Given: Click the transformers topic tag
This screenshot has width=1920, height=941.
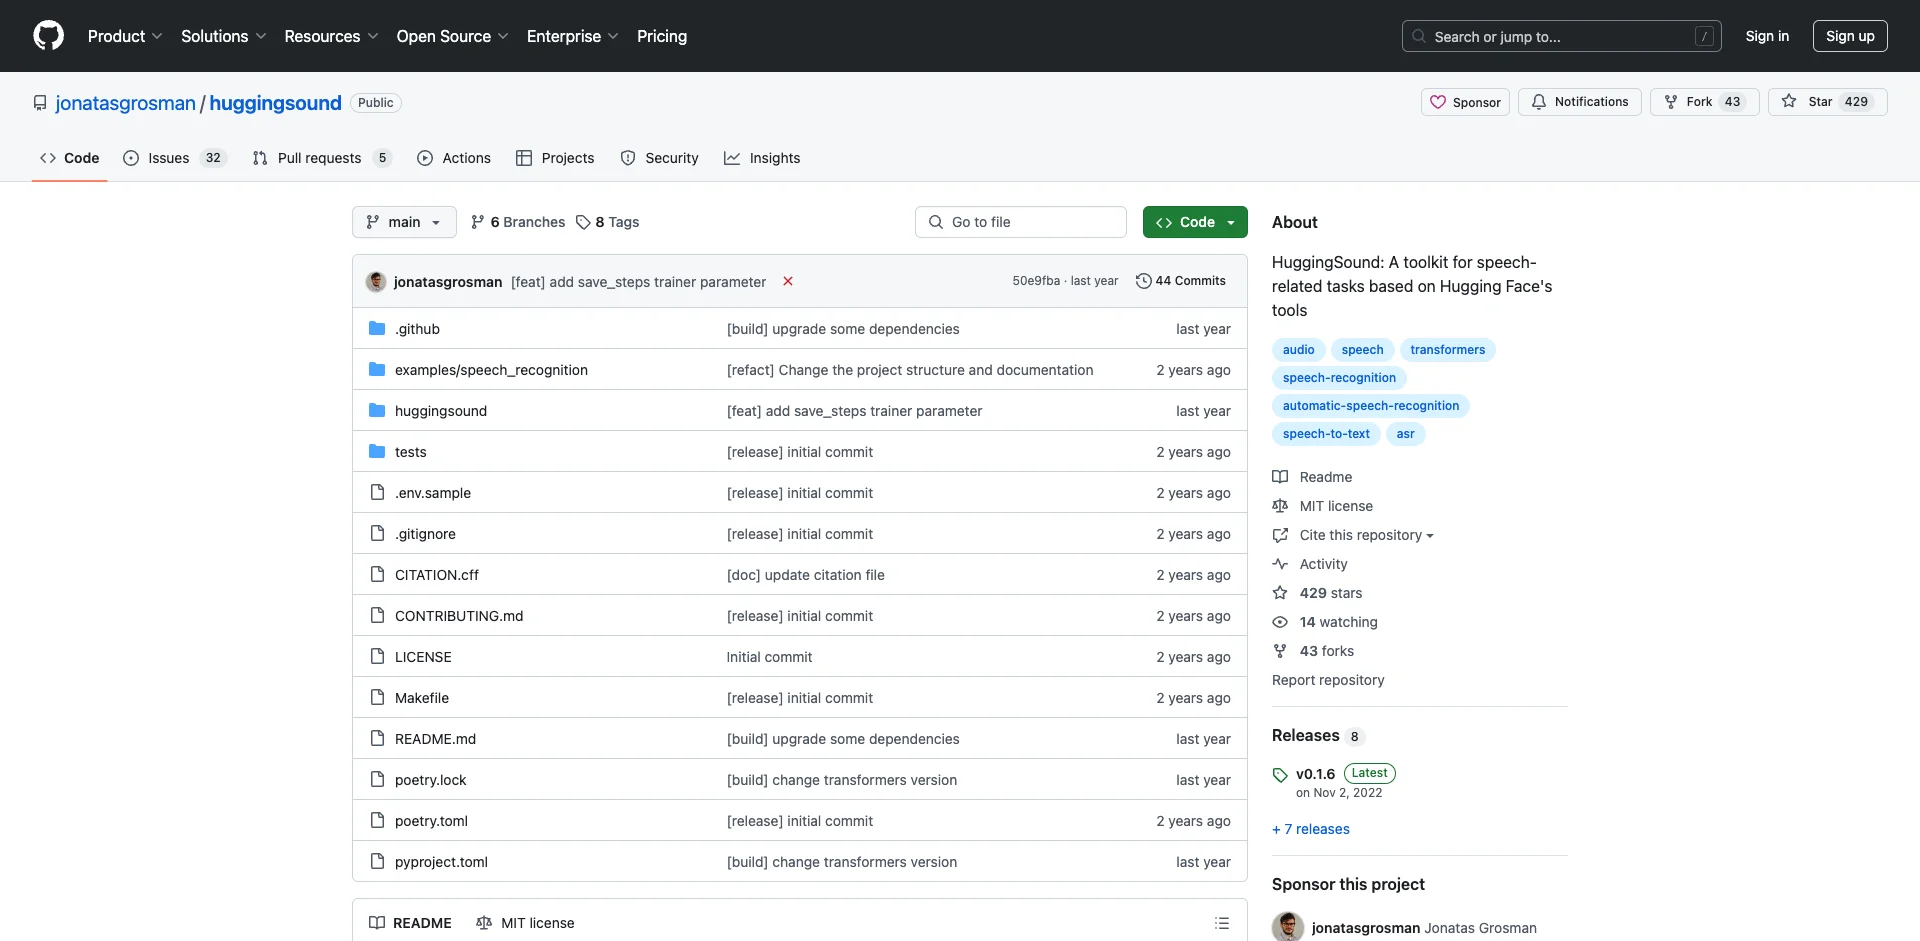Looking at the screenshot, I should [x=1447, y=350].
